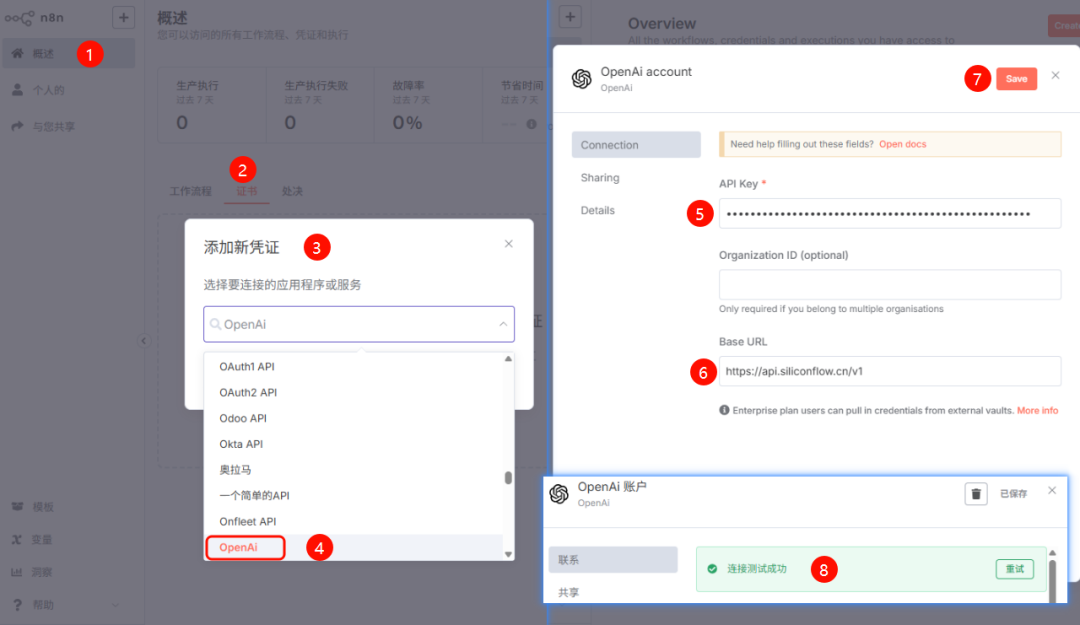The width and height of the screenshot is (1080, 625).
Task: Save the OpenAi account credential
Action: (x=1016, y=79)
